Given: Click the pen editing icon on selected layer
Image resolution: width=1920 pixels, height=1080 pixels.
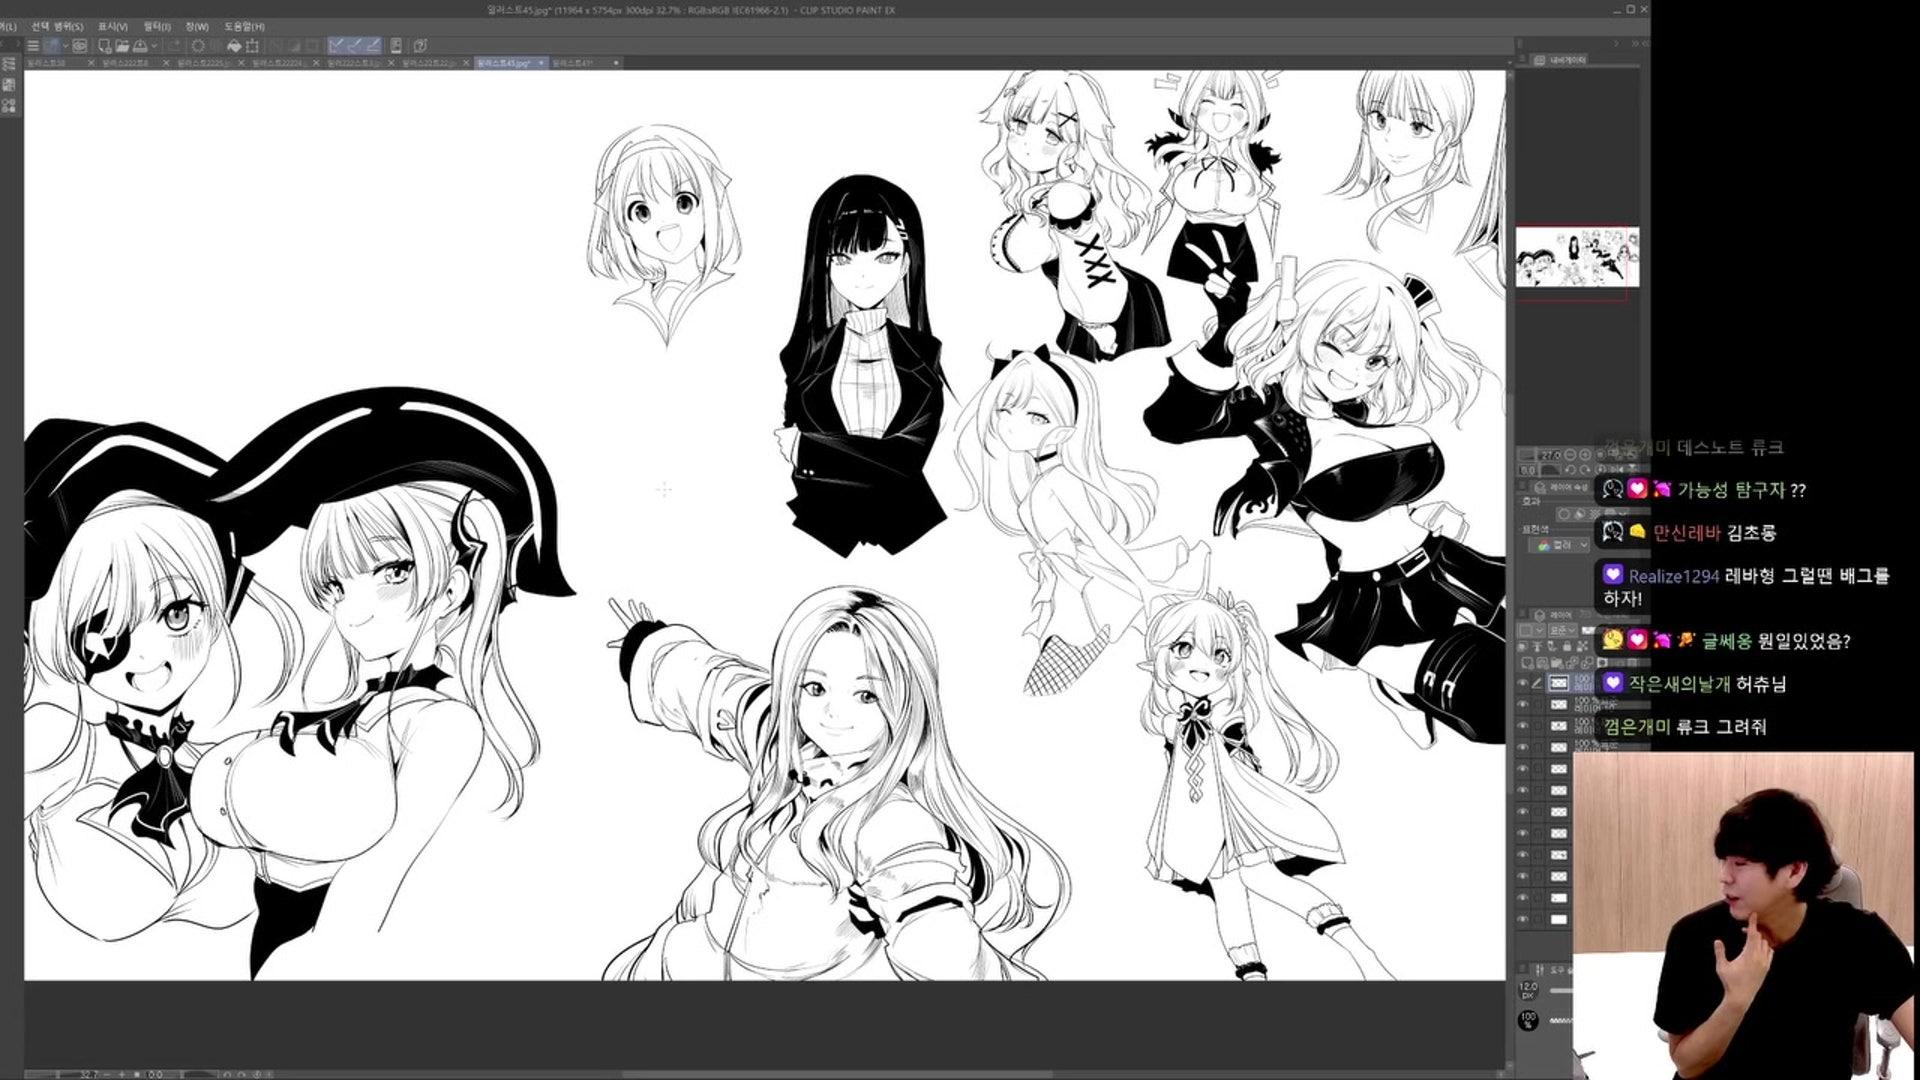Looking at the screenshot, I should pos(1537,683).
